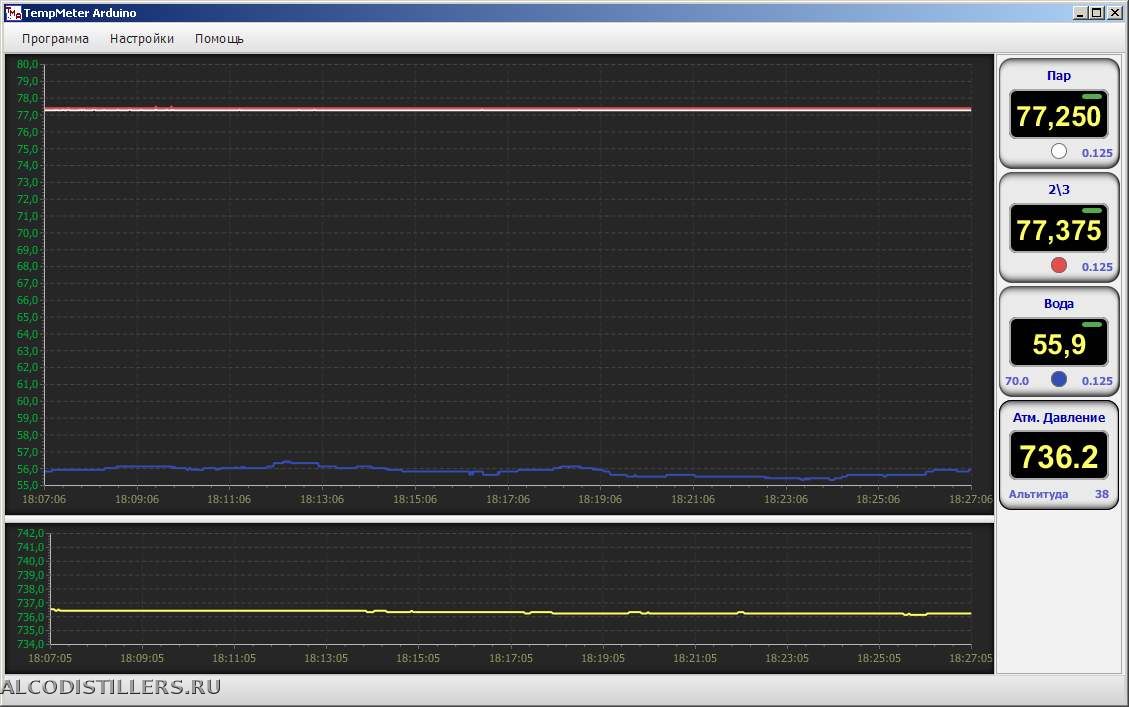
Task: Click the 70.0 threshold value under Вода
Action: coord(1017,381)
